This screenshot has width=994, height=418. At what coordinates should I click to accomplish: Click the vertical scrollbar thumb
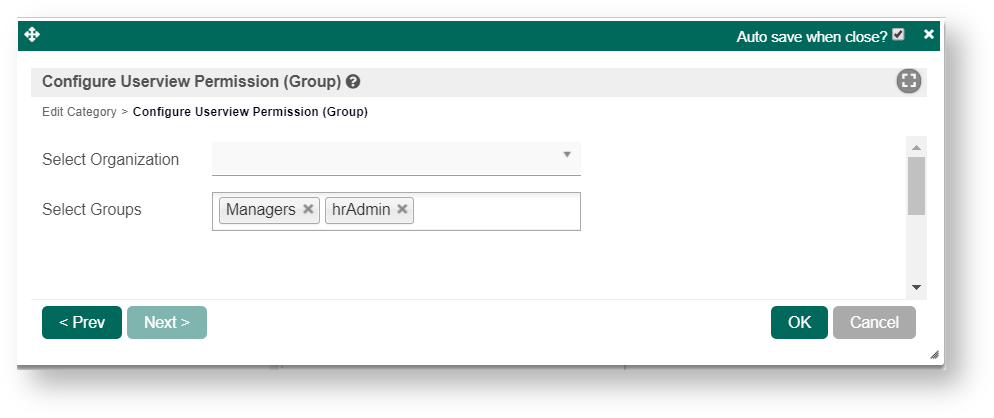pos(916,185)
